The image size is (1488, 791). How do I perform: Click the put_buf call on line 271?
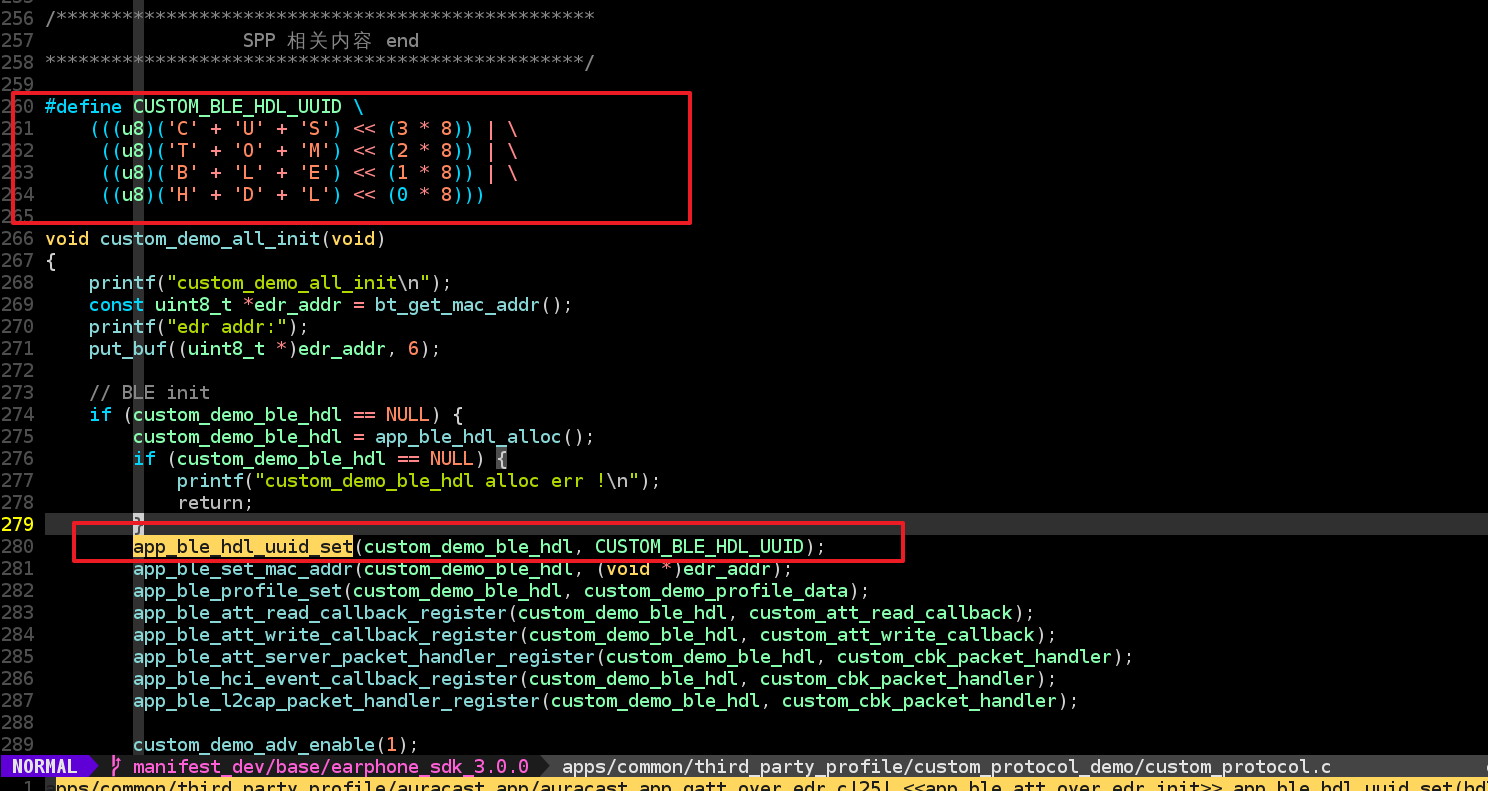(x=265, y=349)
